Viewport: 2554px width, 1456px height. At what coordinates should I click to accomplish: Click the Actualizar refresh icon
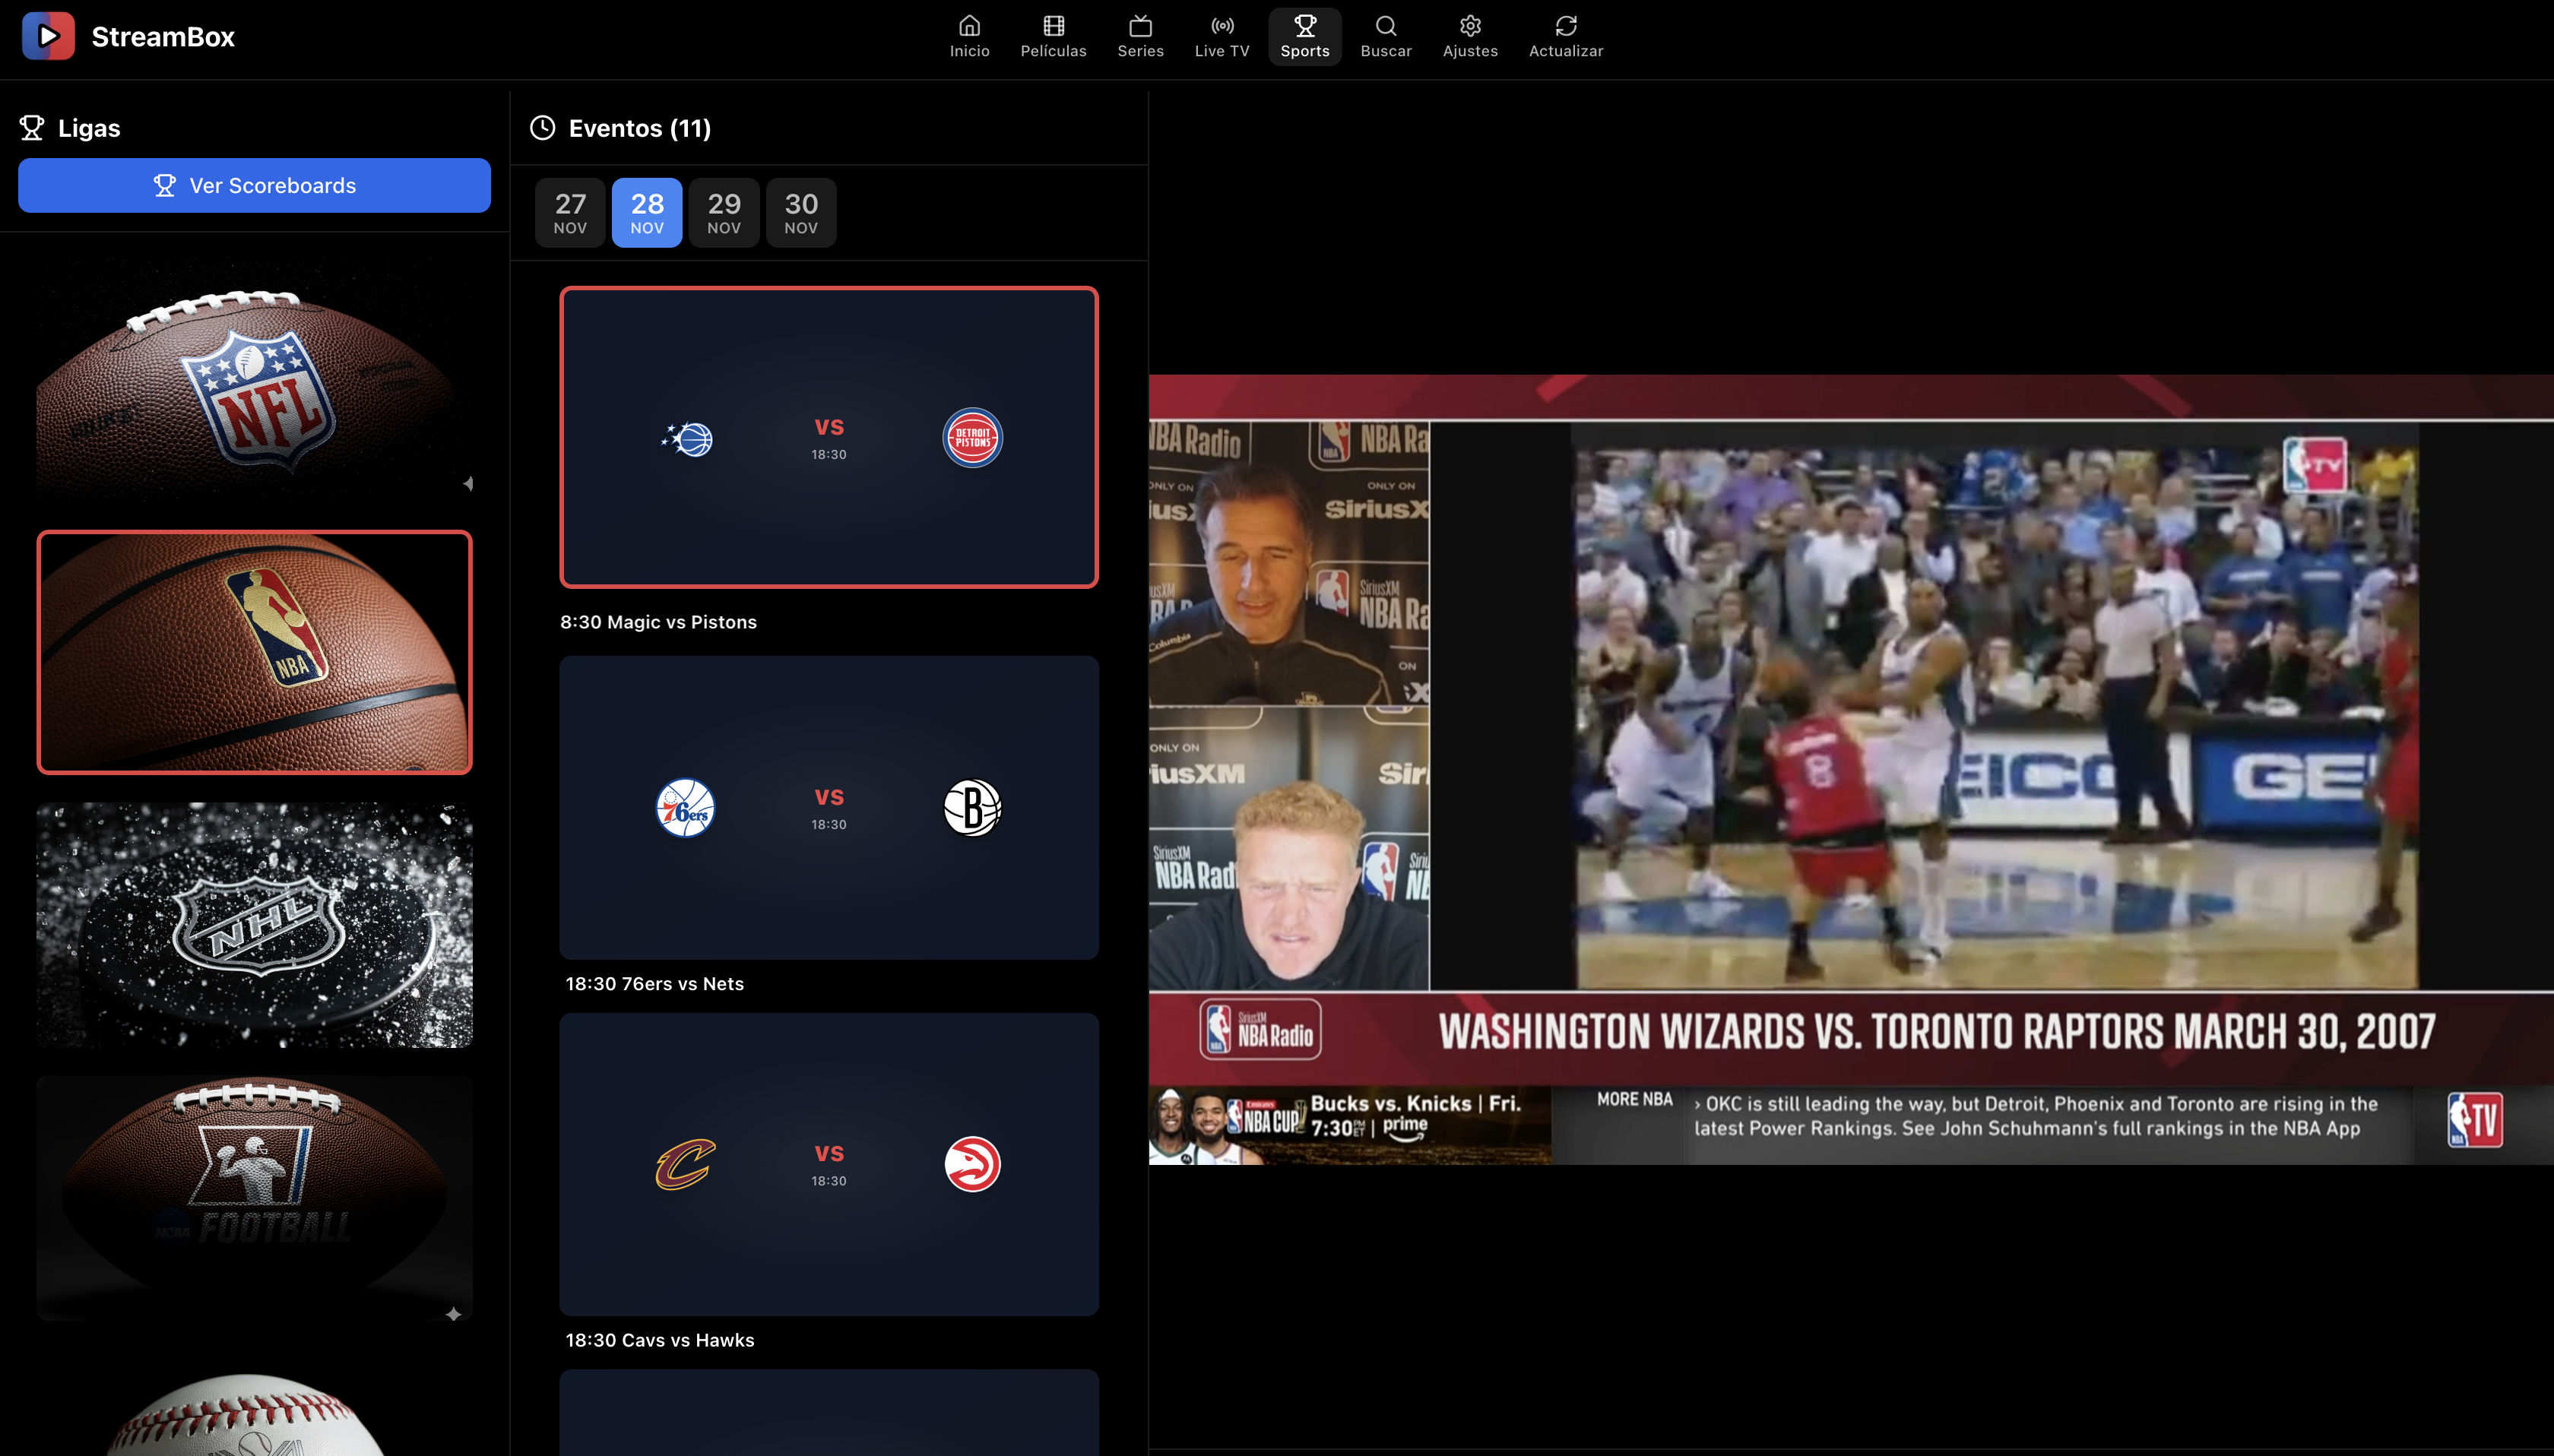[1564, 26]
